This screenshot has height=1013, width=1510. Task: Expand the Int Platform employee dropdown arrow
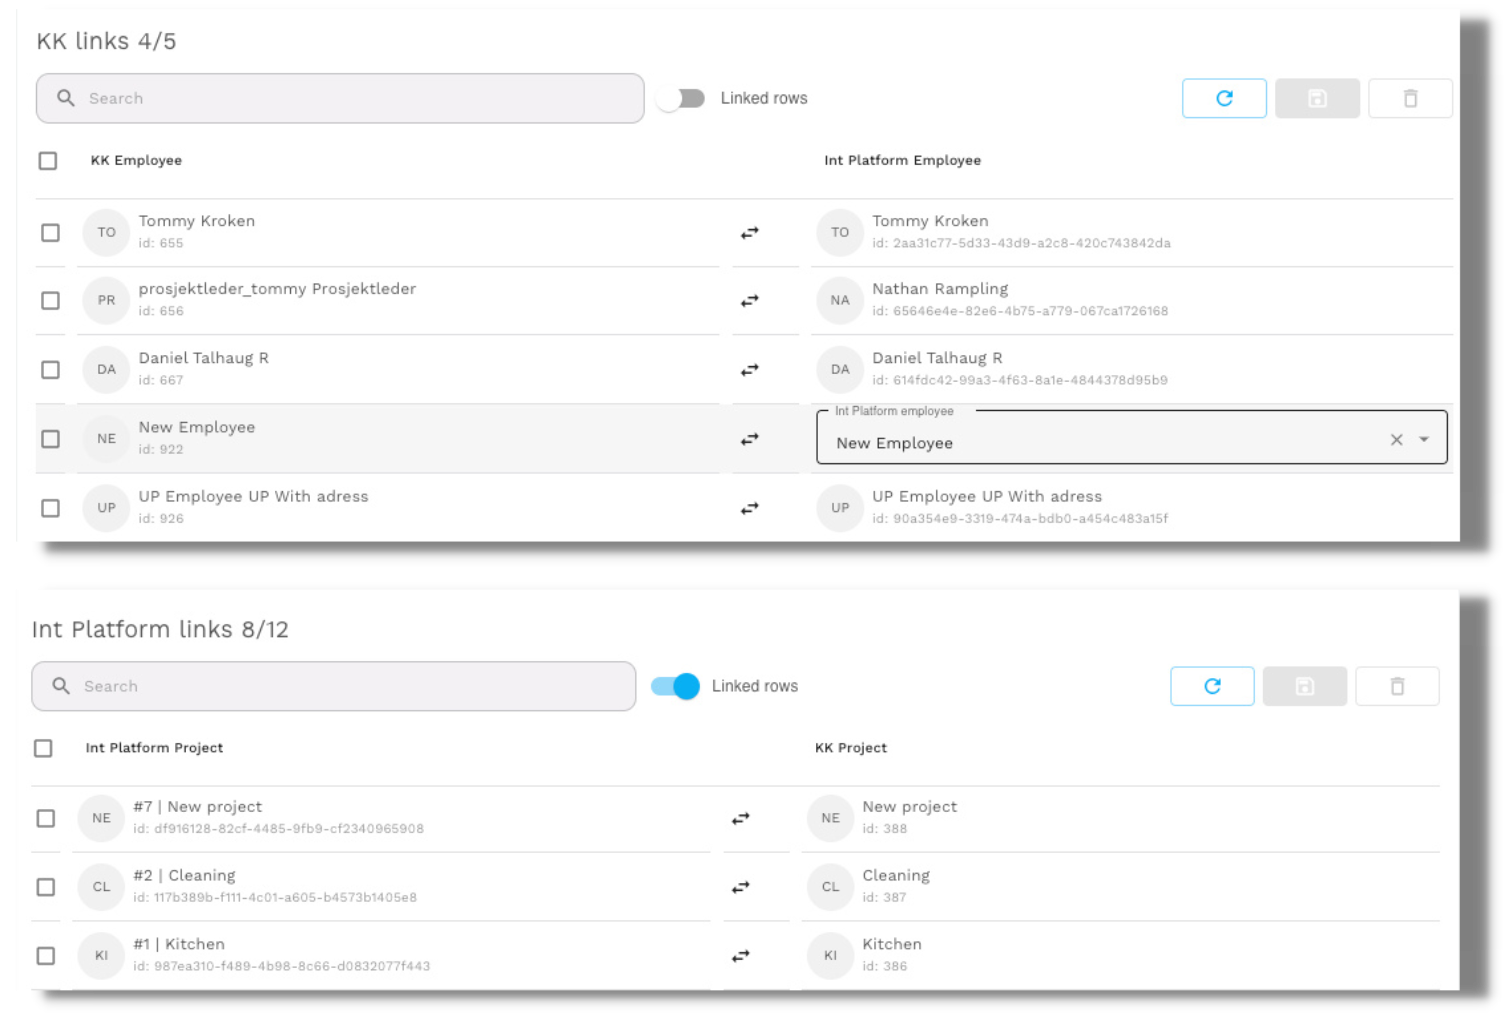pos(1424,440)
